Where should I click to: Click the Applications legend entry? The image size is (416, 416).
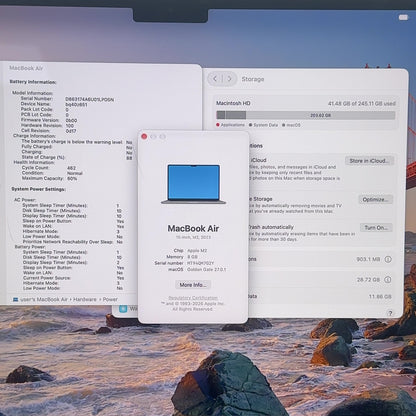pos(230,125)
